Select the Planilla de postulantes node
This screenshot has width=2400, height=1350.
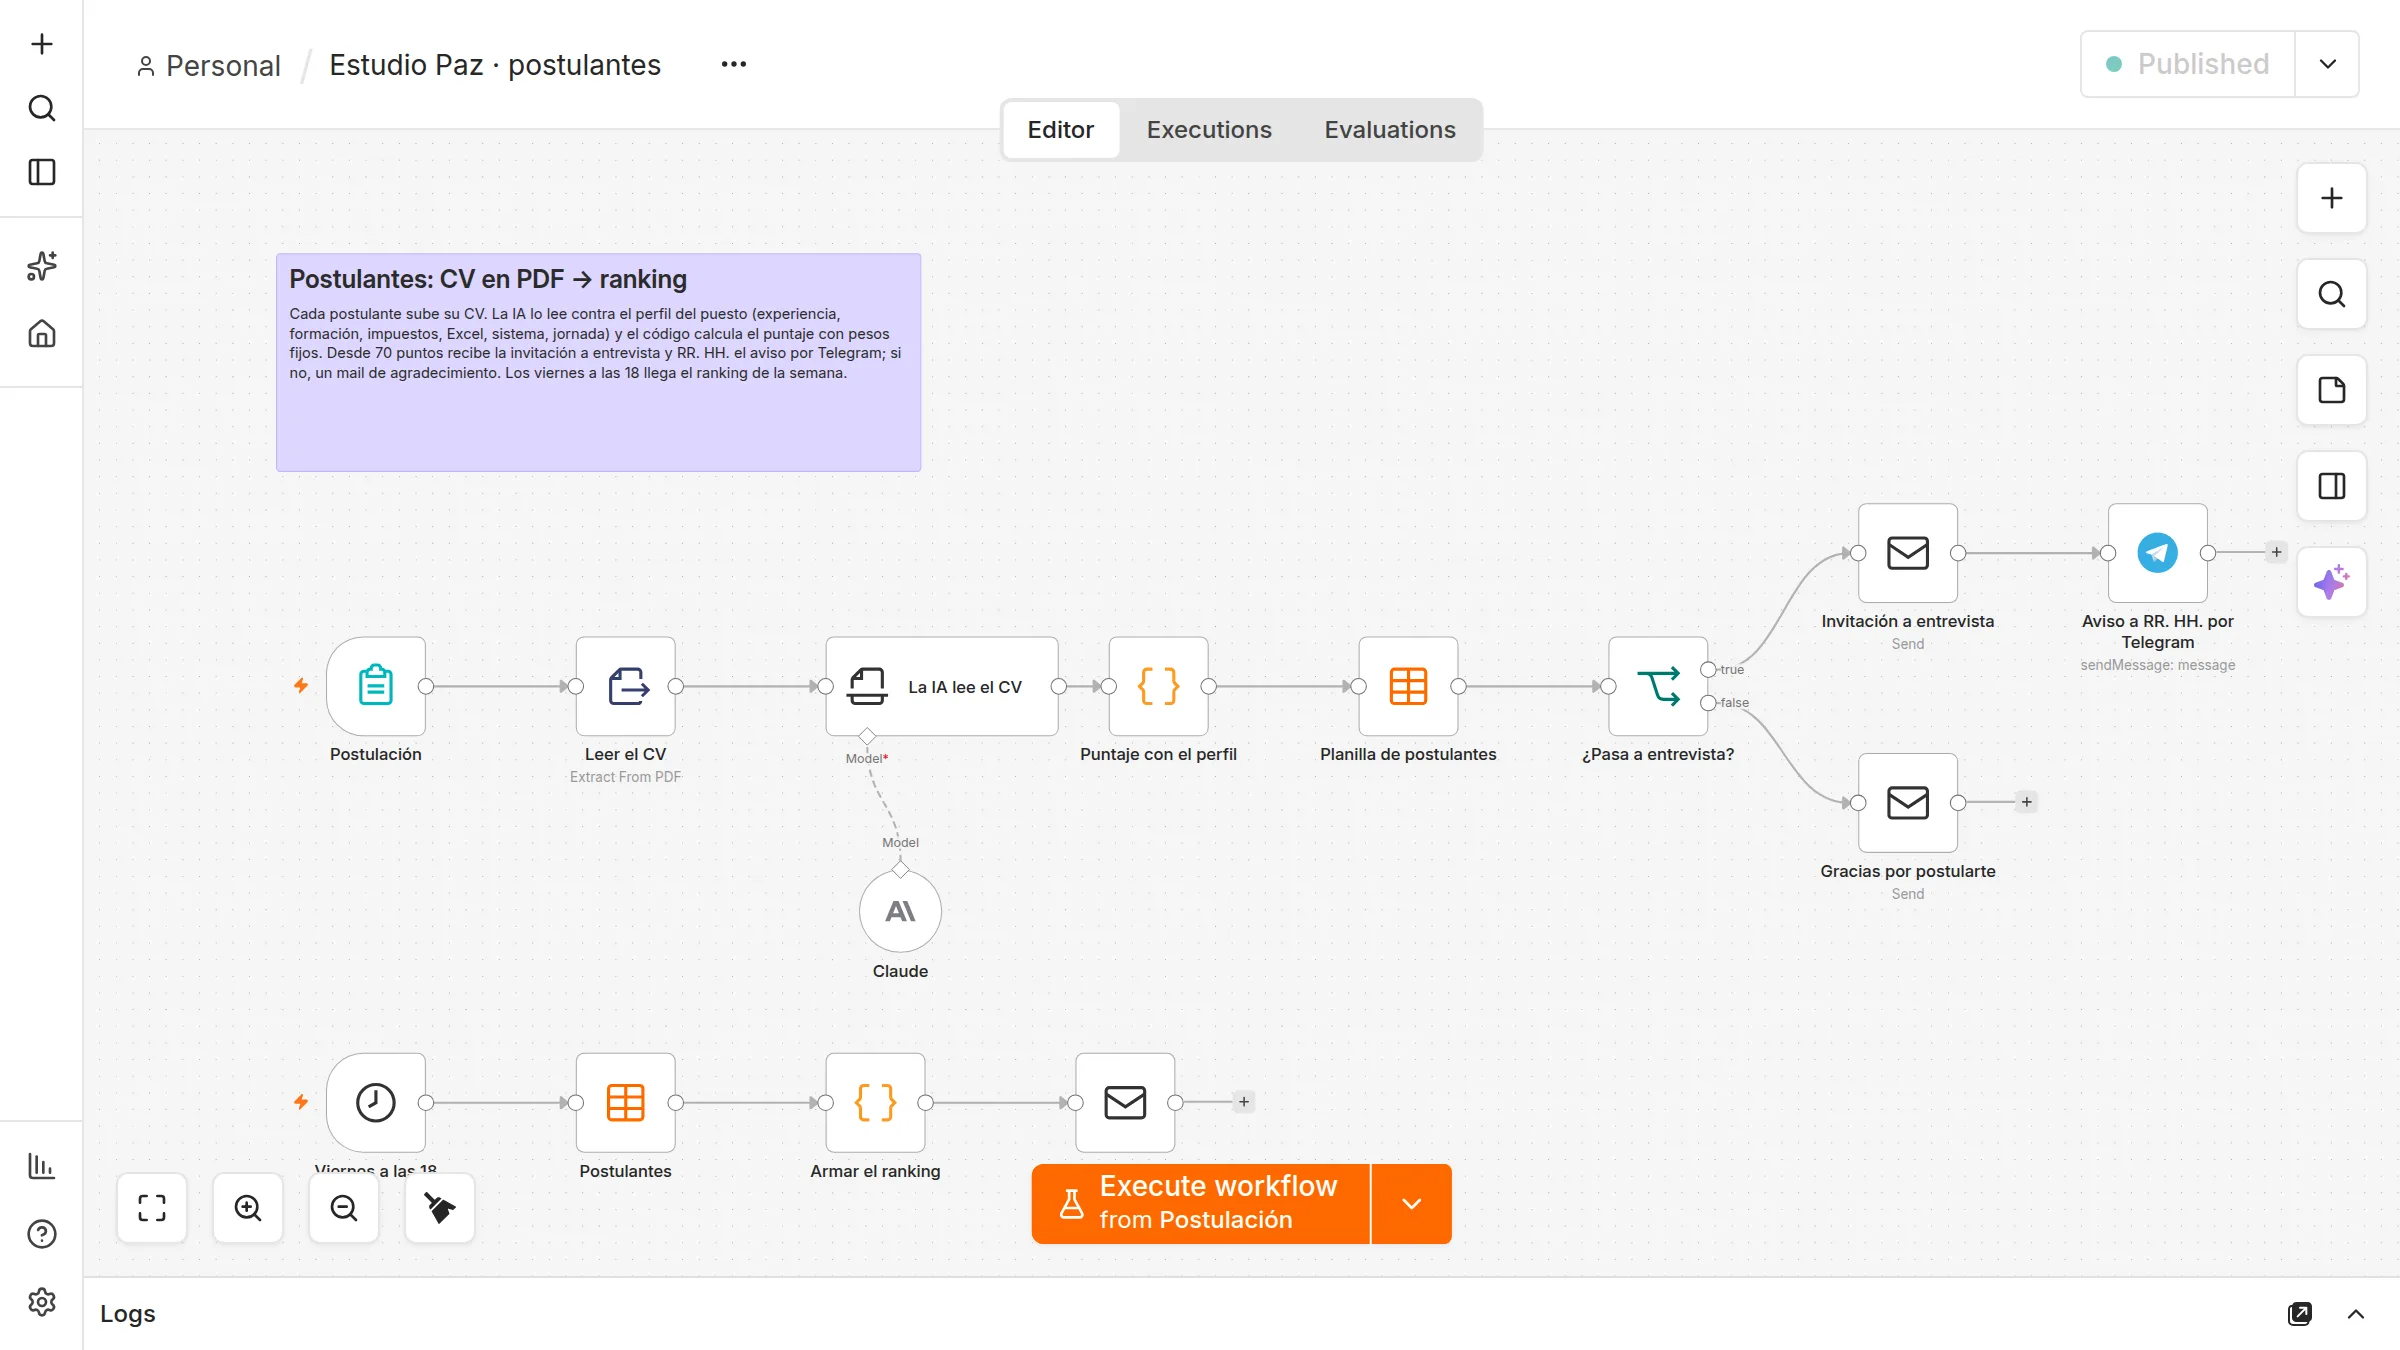[1409, 686]
